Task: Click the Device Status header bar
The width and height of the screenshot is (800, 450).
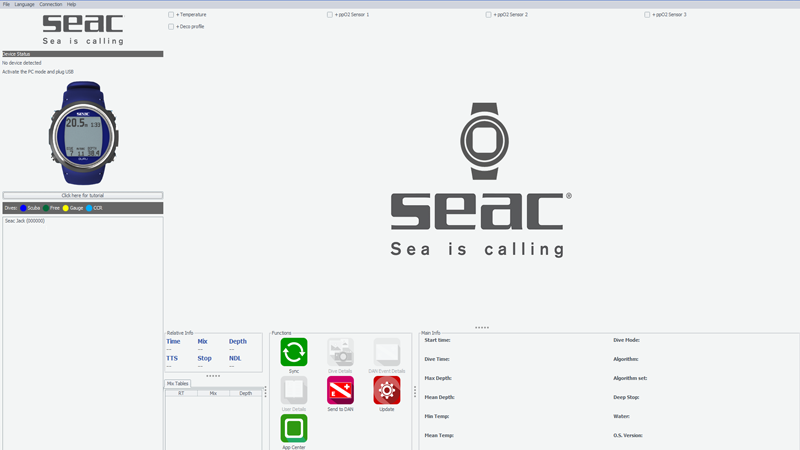Action: point(83,54)
